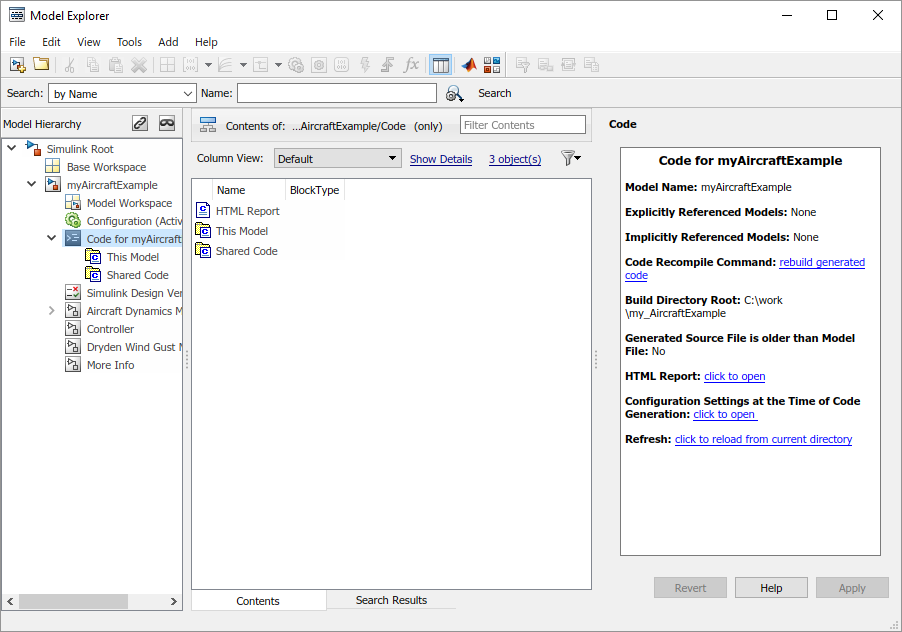Select HTML Report row in contents

pos(247,211)
